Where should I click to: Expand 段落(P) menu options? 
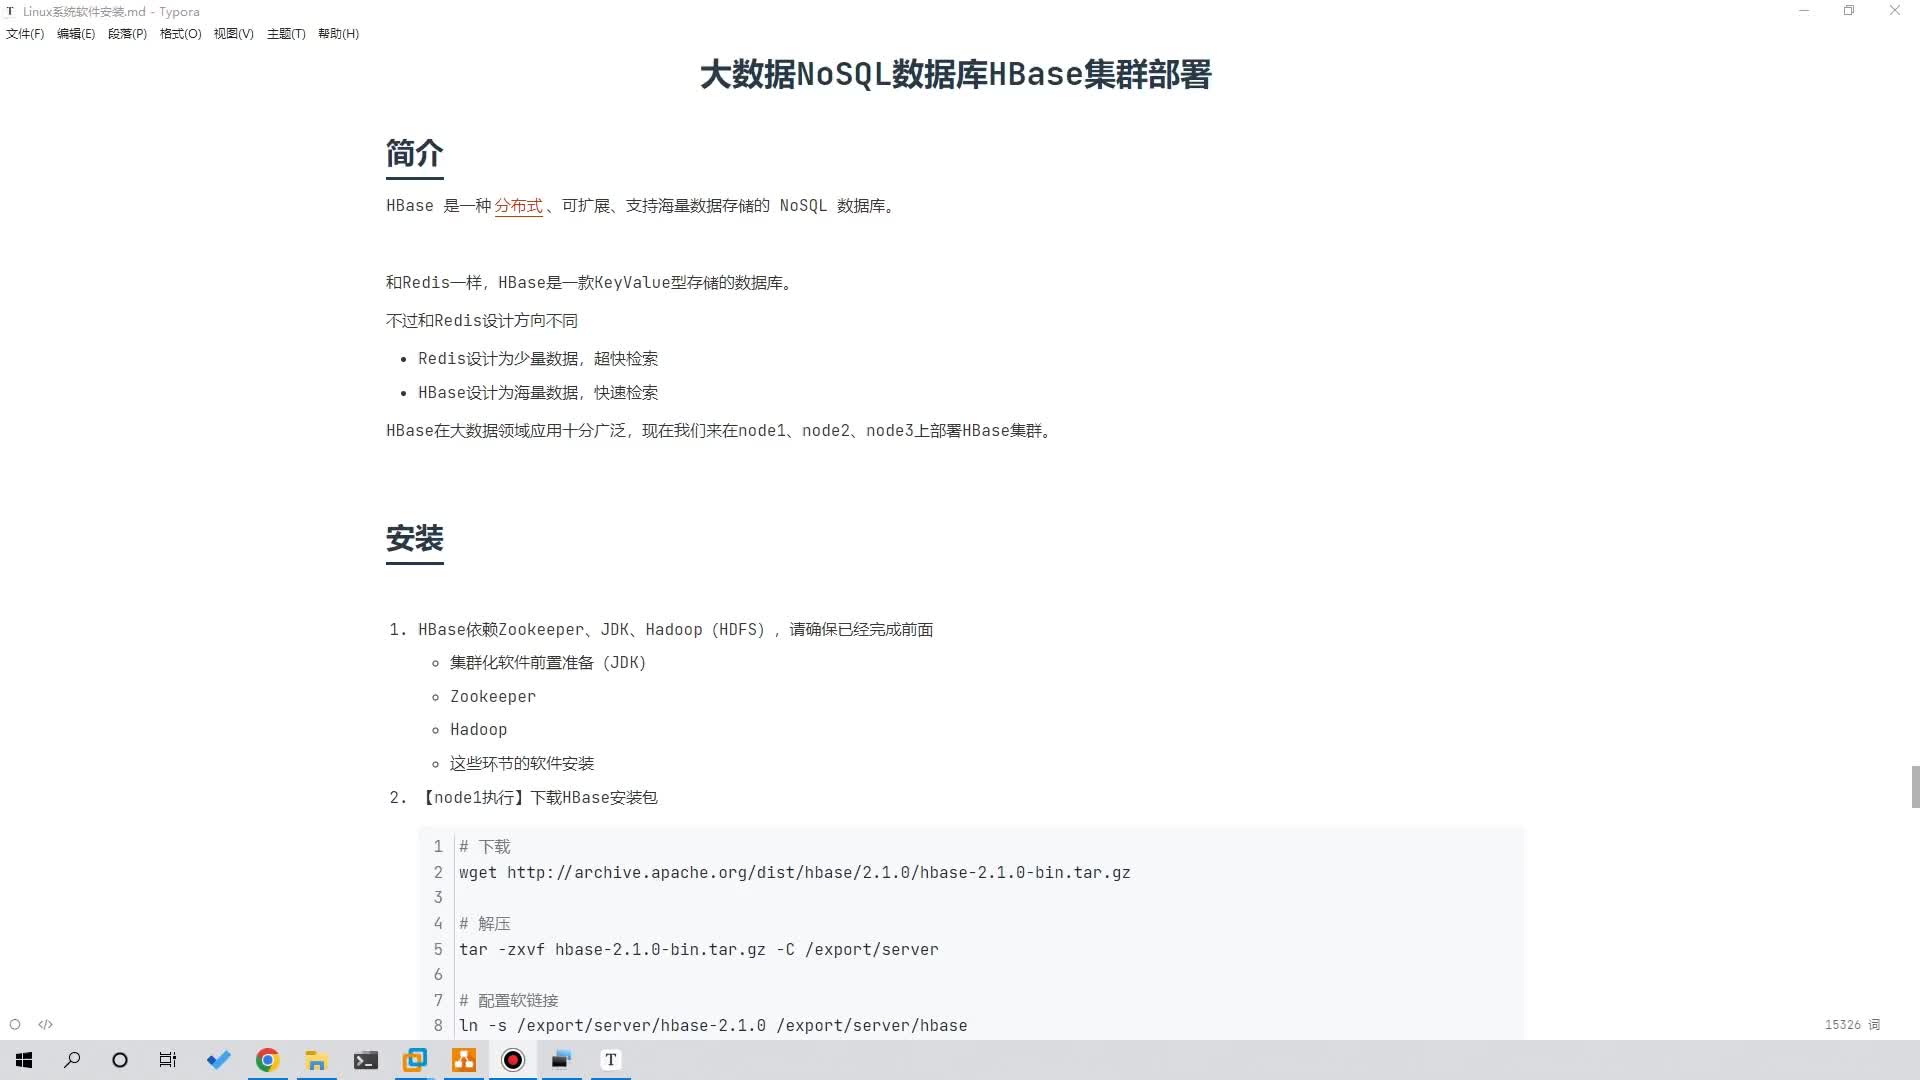pyautogui.click(x=125, y=33)
